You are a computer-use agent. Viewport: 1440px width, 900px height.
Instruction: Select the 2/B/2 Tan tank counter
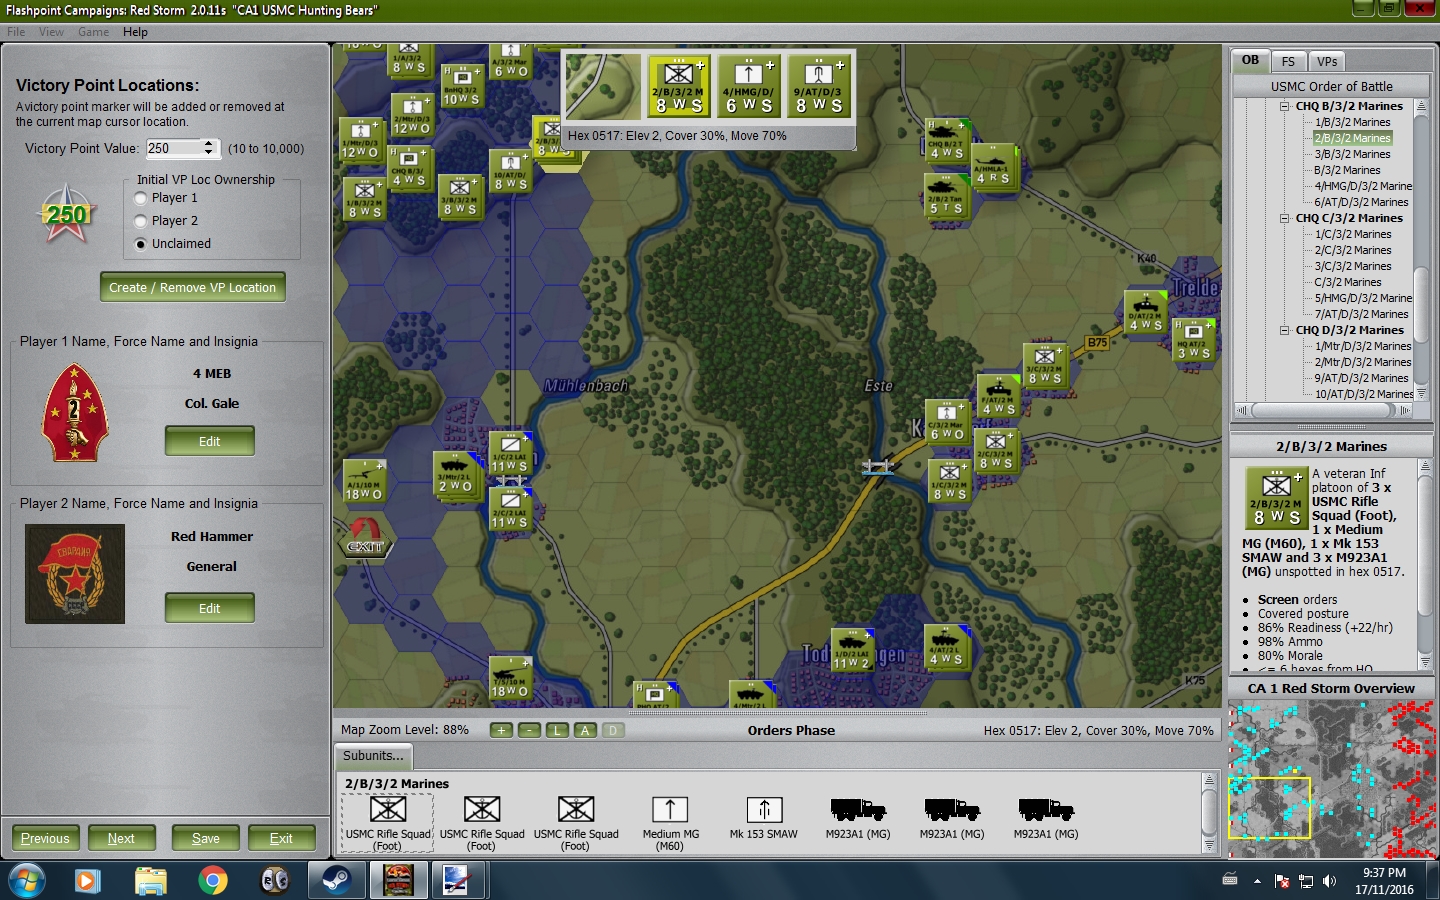(946, 196)
